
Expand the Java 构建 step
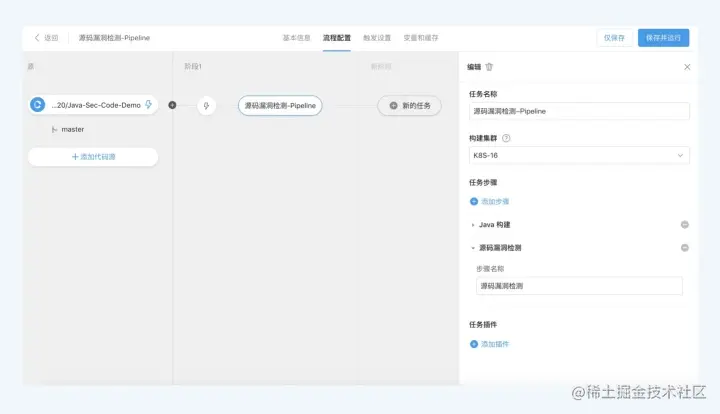click(472, 225)
